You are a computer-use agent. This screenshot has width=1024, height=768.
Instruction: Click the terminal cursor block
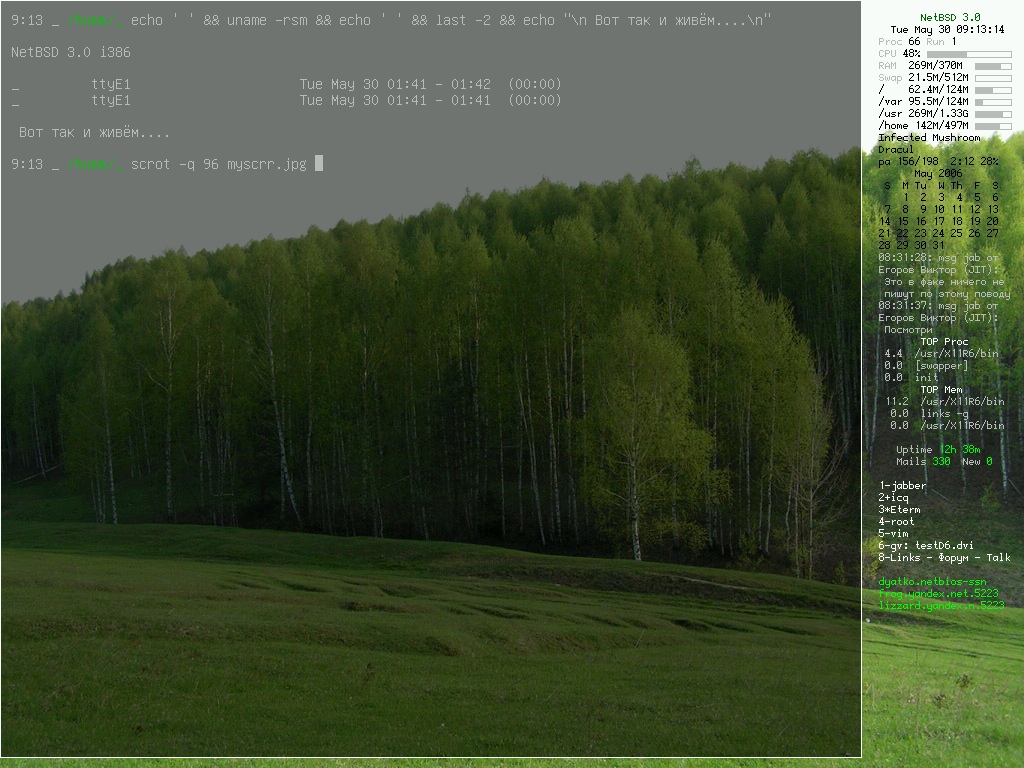[319, 163]
